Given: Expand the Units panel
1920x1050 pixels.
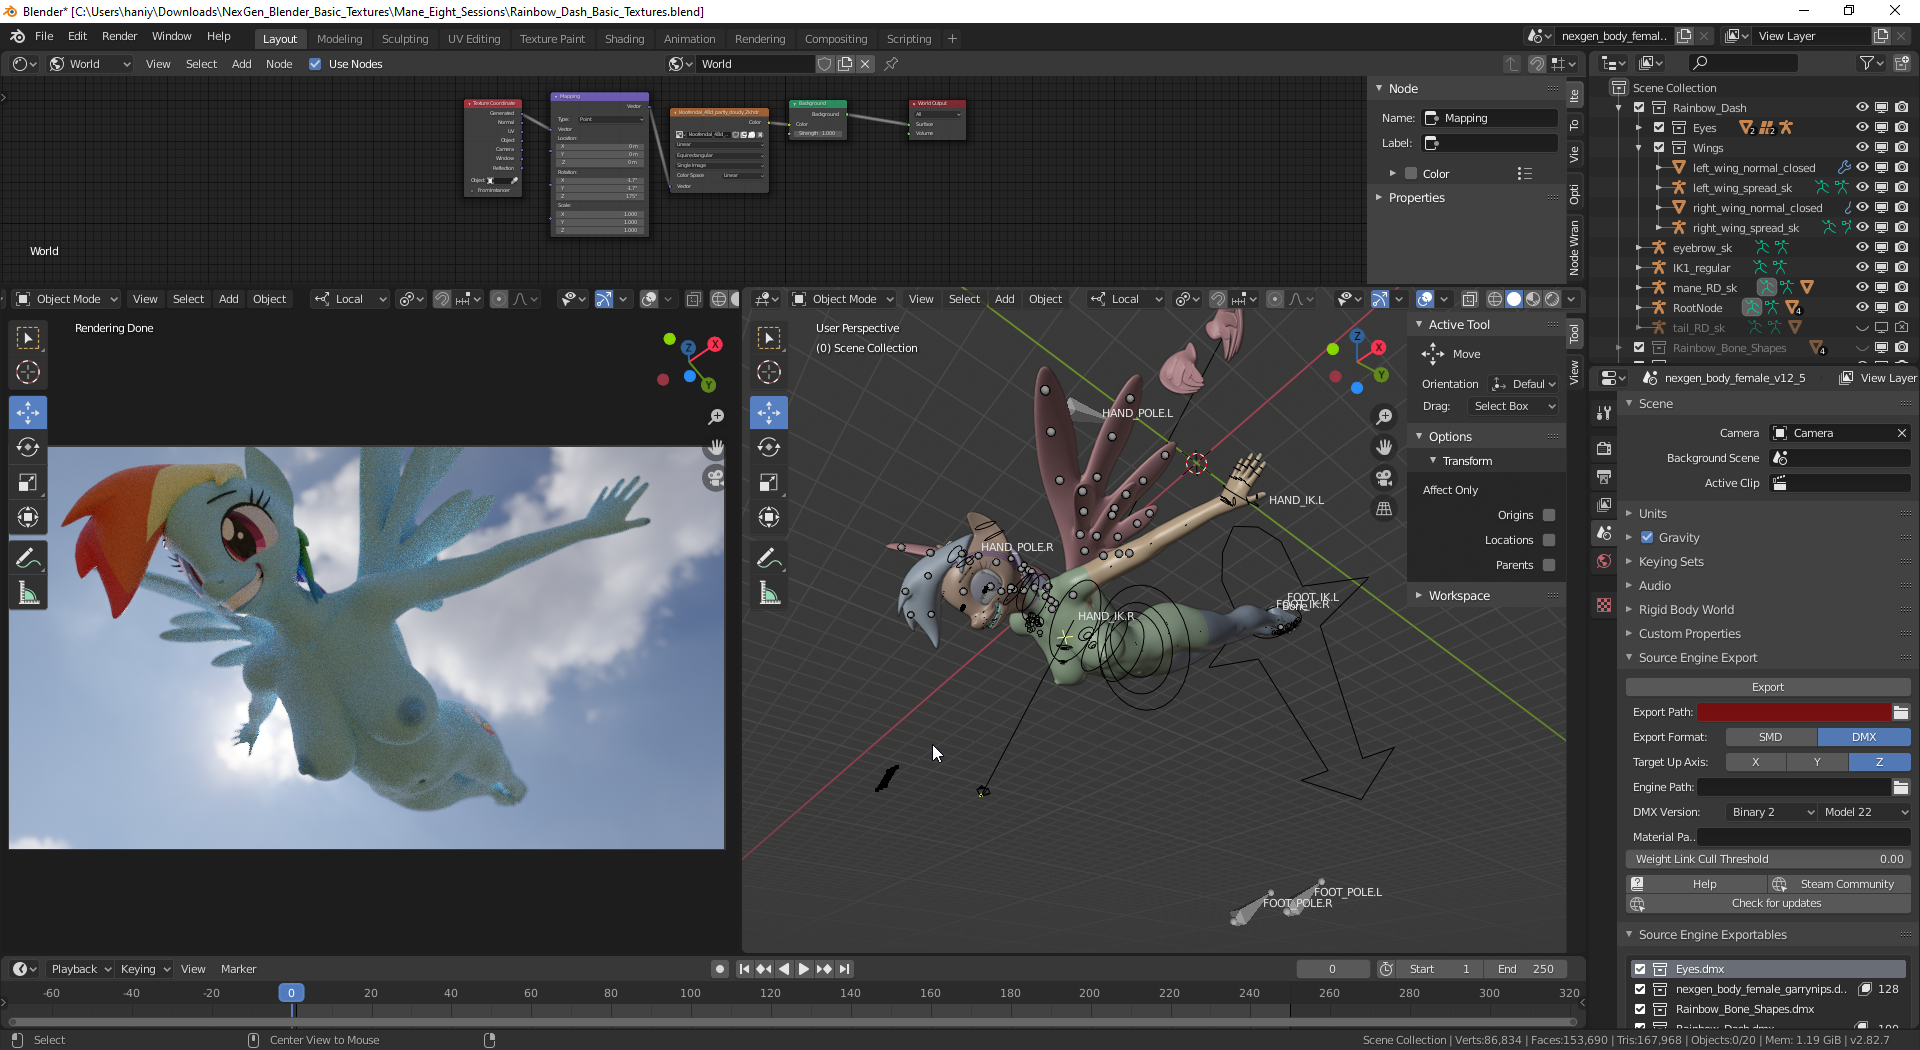Looking at the screenshot, I should point(1653,514).
